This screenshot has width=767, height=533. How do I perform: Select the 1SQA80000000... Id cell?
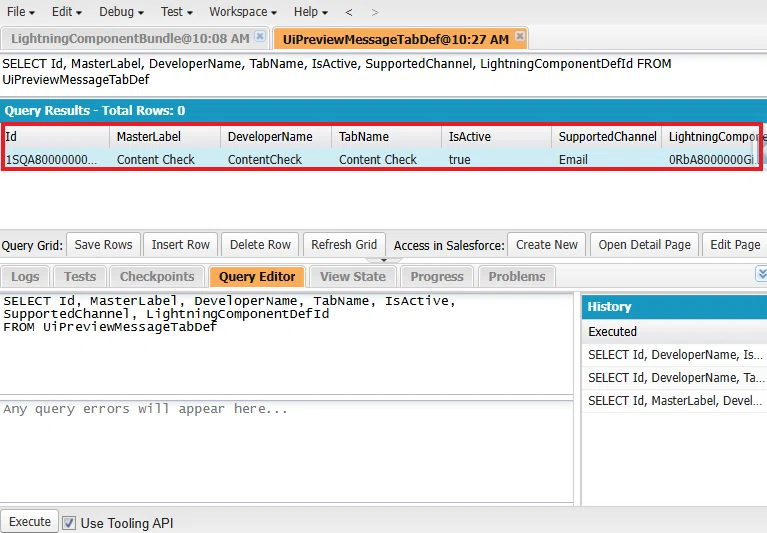point(57,159)
